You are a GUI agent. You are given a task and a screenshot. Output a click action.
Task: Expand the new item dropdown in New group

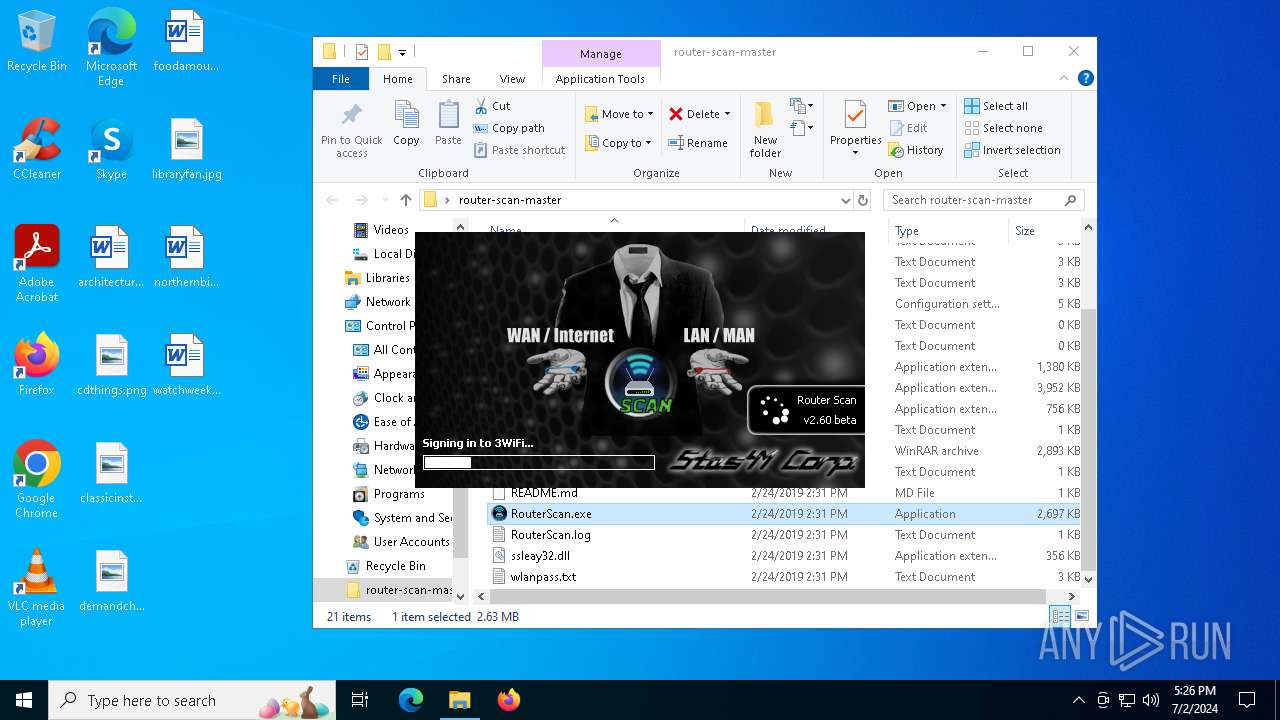801,105
